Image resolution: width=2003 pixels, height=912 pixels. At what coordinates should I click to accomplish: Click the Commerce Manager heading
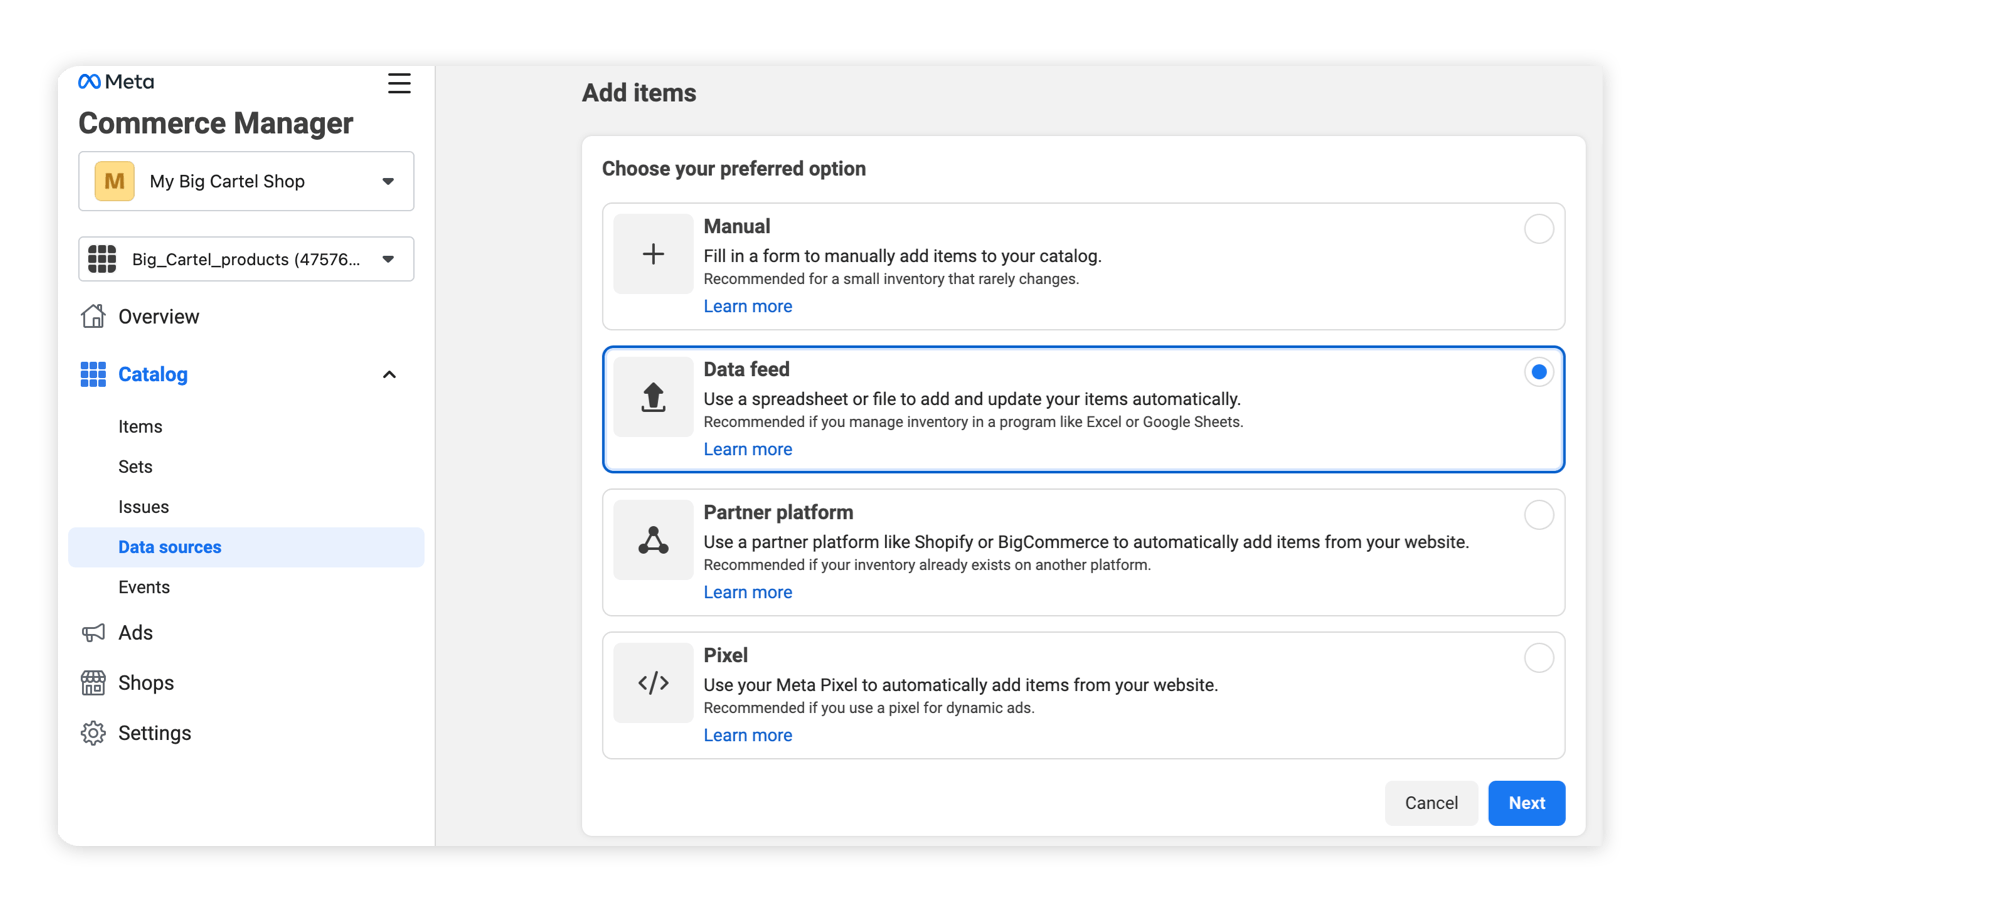pos(216,123)
